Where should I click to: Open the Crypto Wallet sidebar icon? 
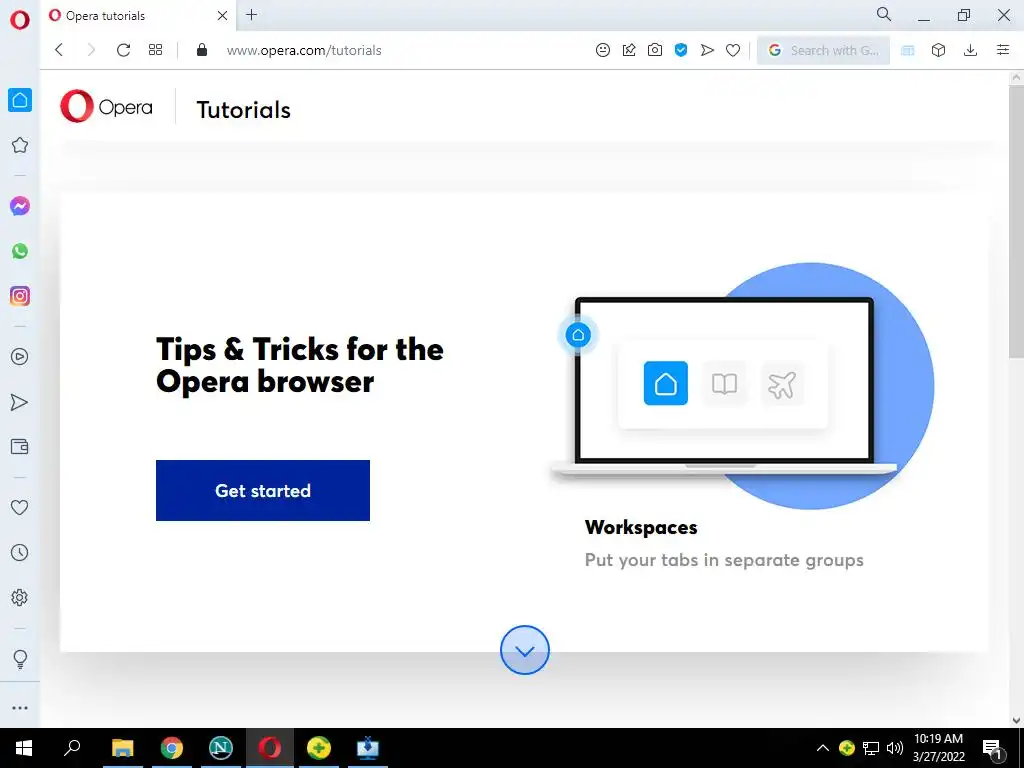click(20, 447)
